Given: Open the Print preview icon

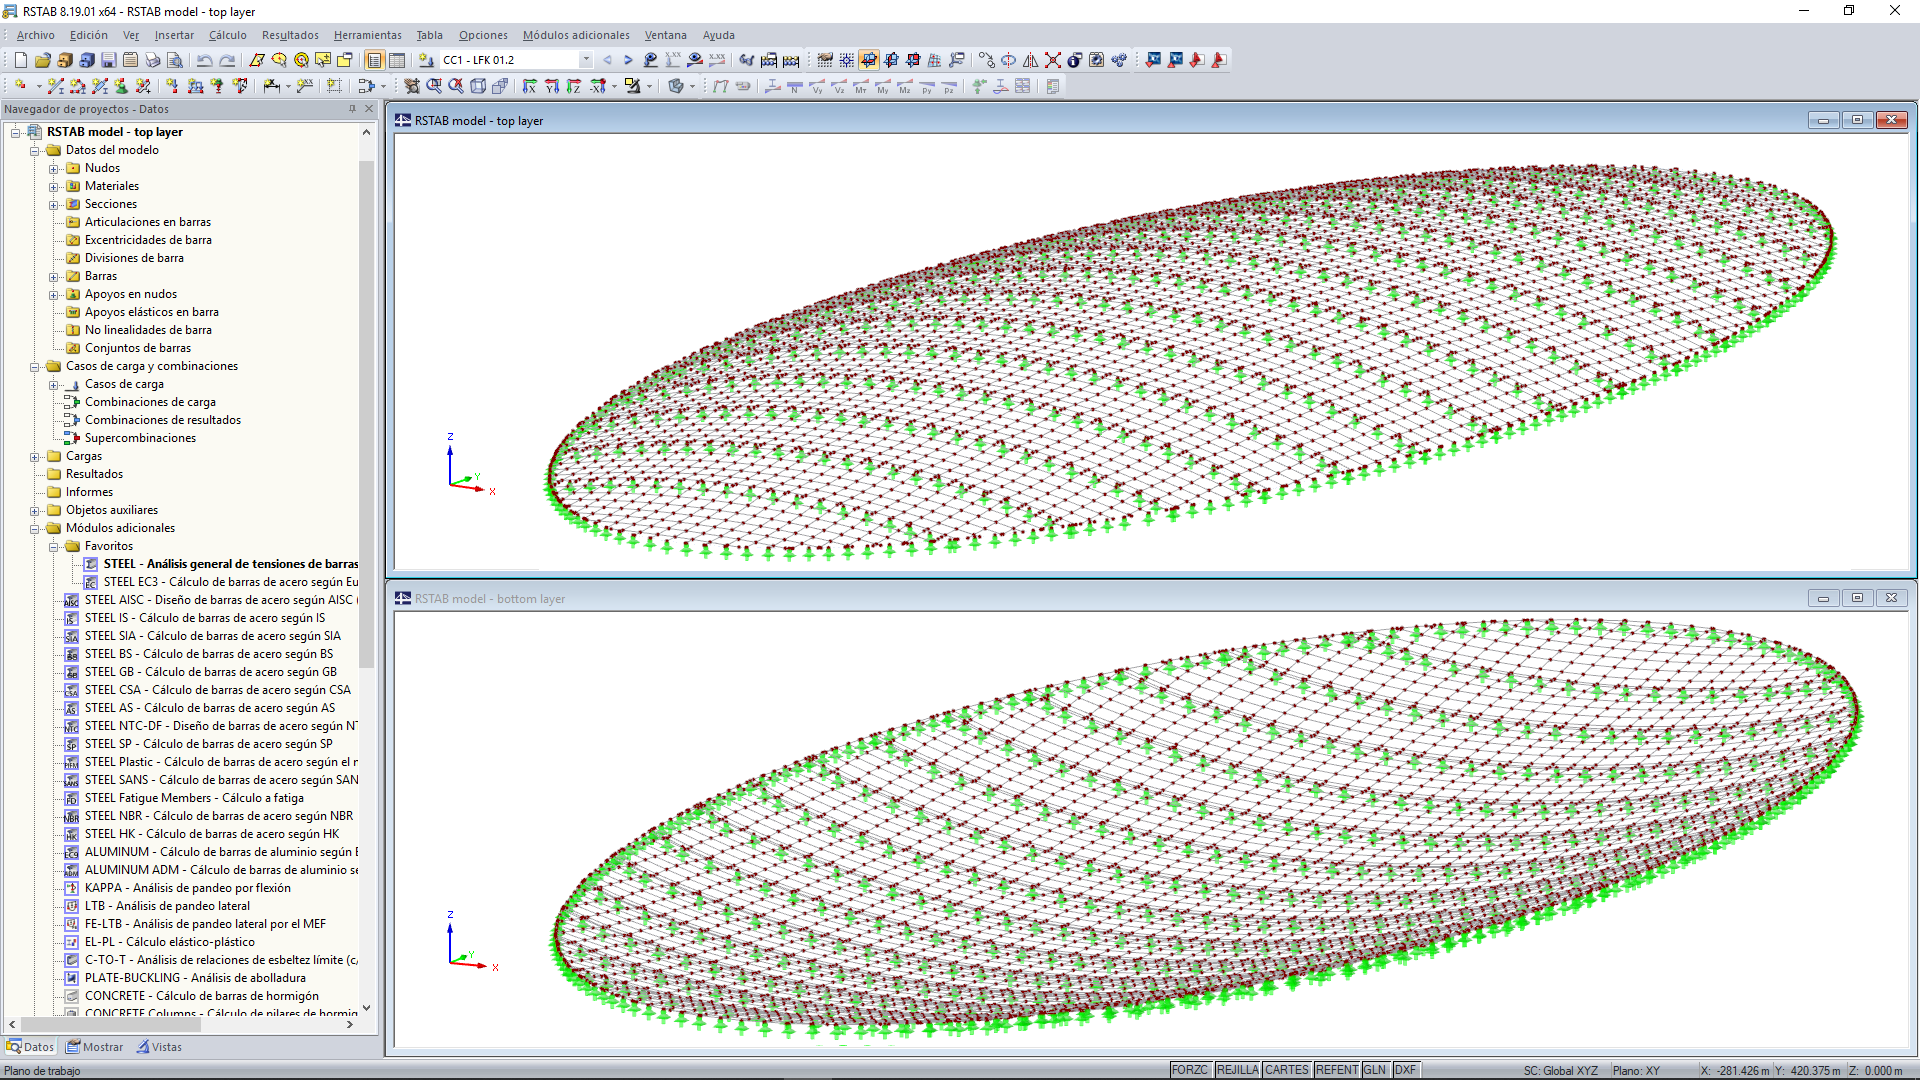Looking at the screenshot, I should click(175, 60).
